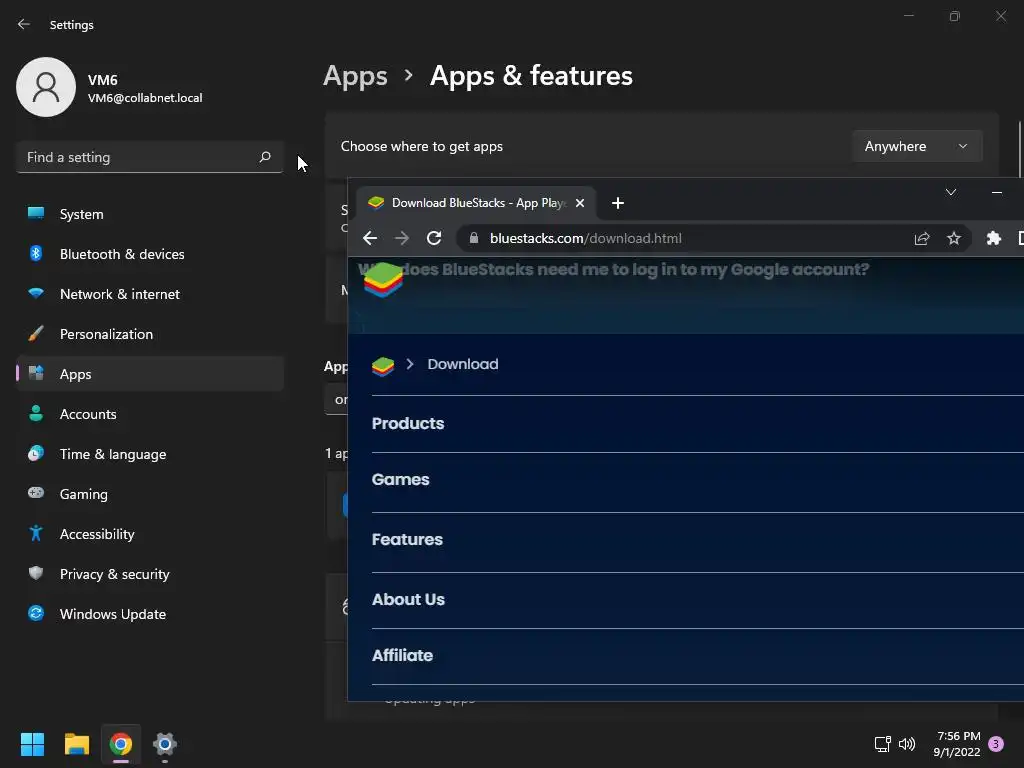Open a new Chrome tab

618,203
